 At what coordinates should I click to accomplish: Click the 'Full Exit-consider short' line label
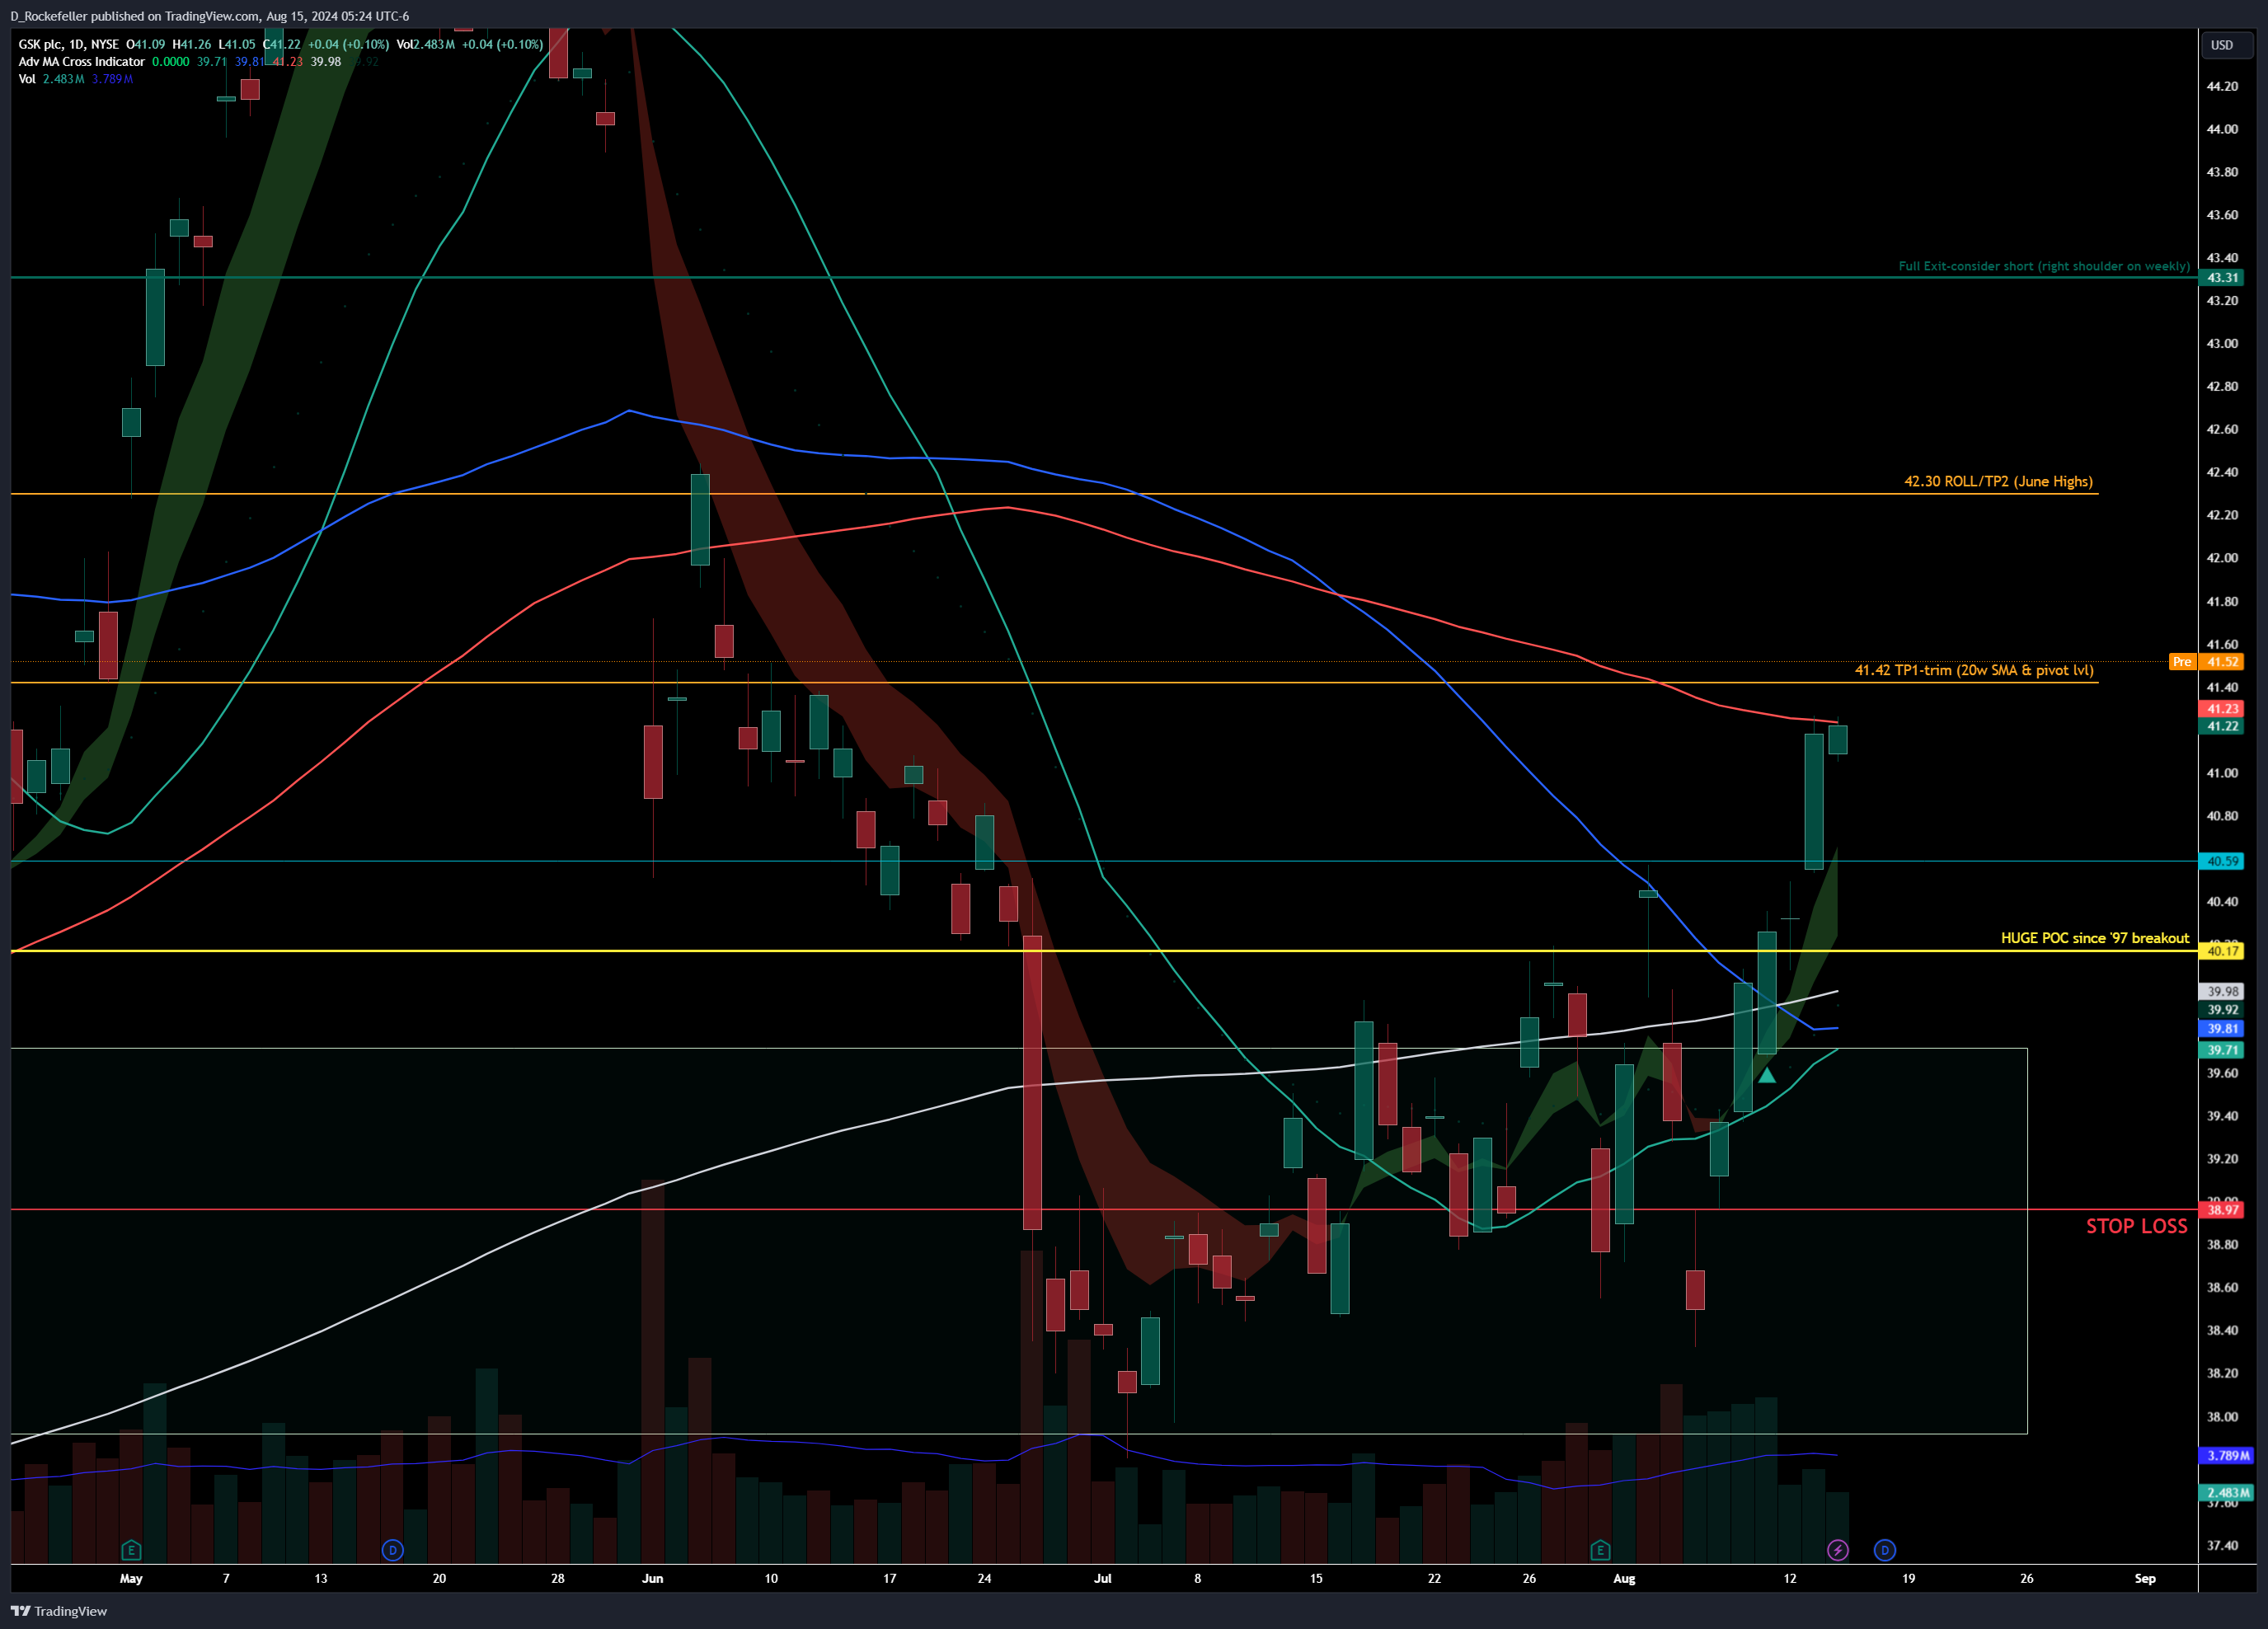coord(2044,266)
